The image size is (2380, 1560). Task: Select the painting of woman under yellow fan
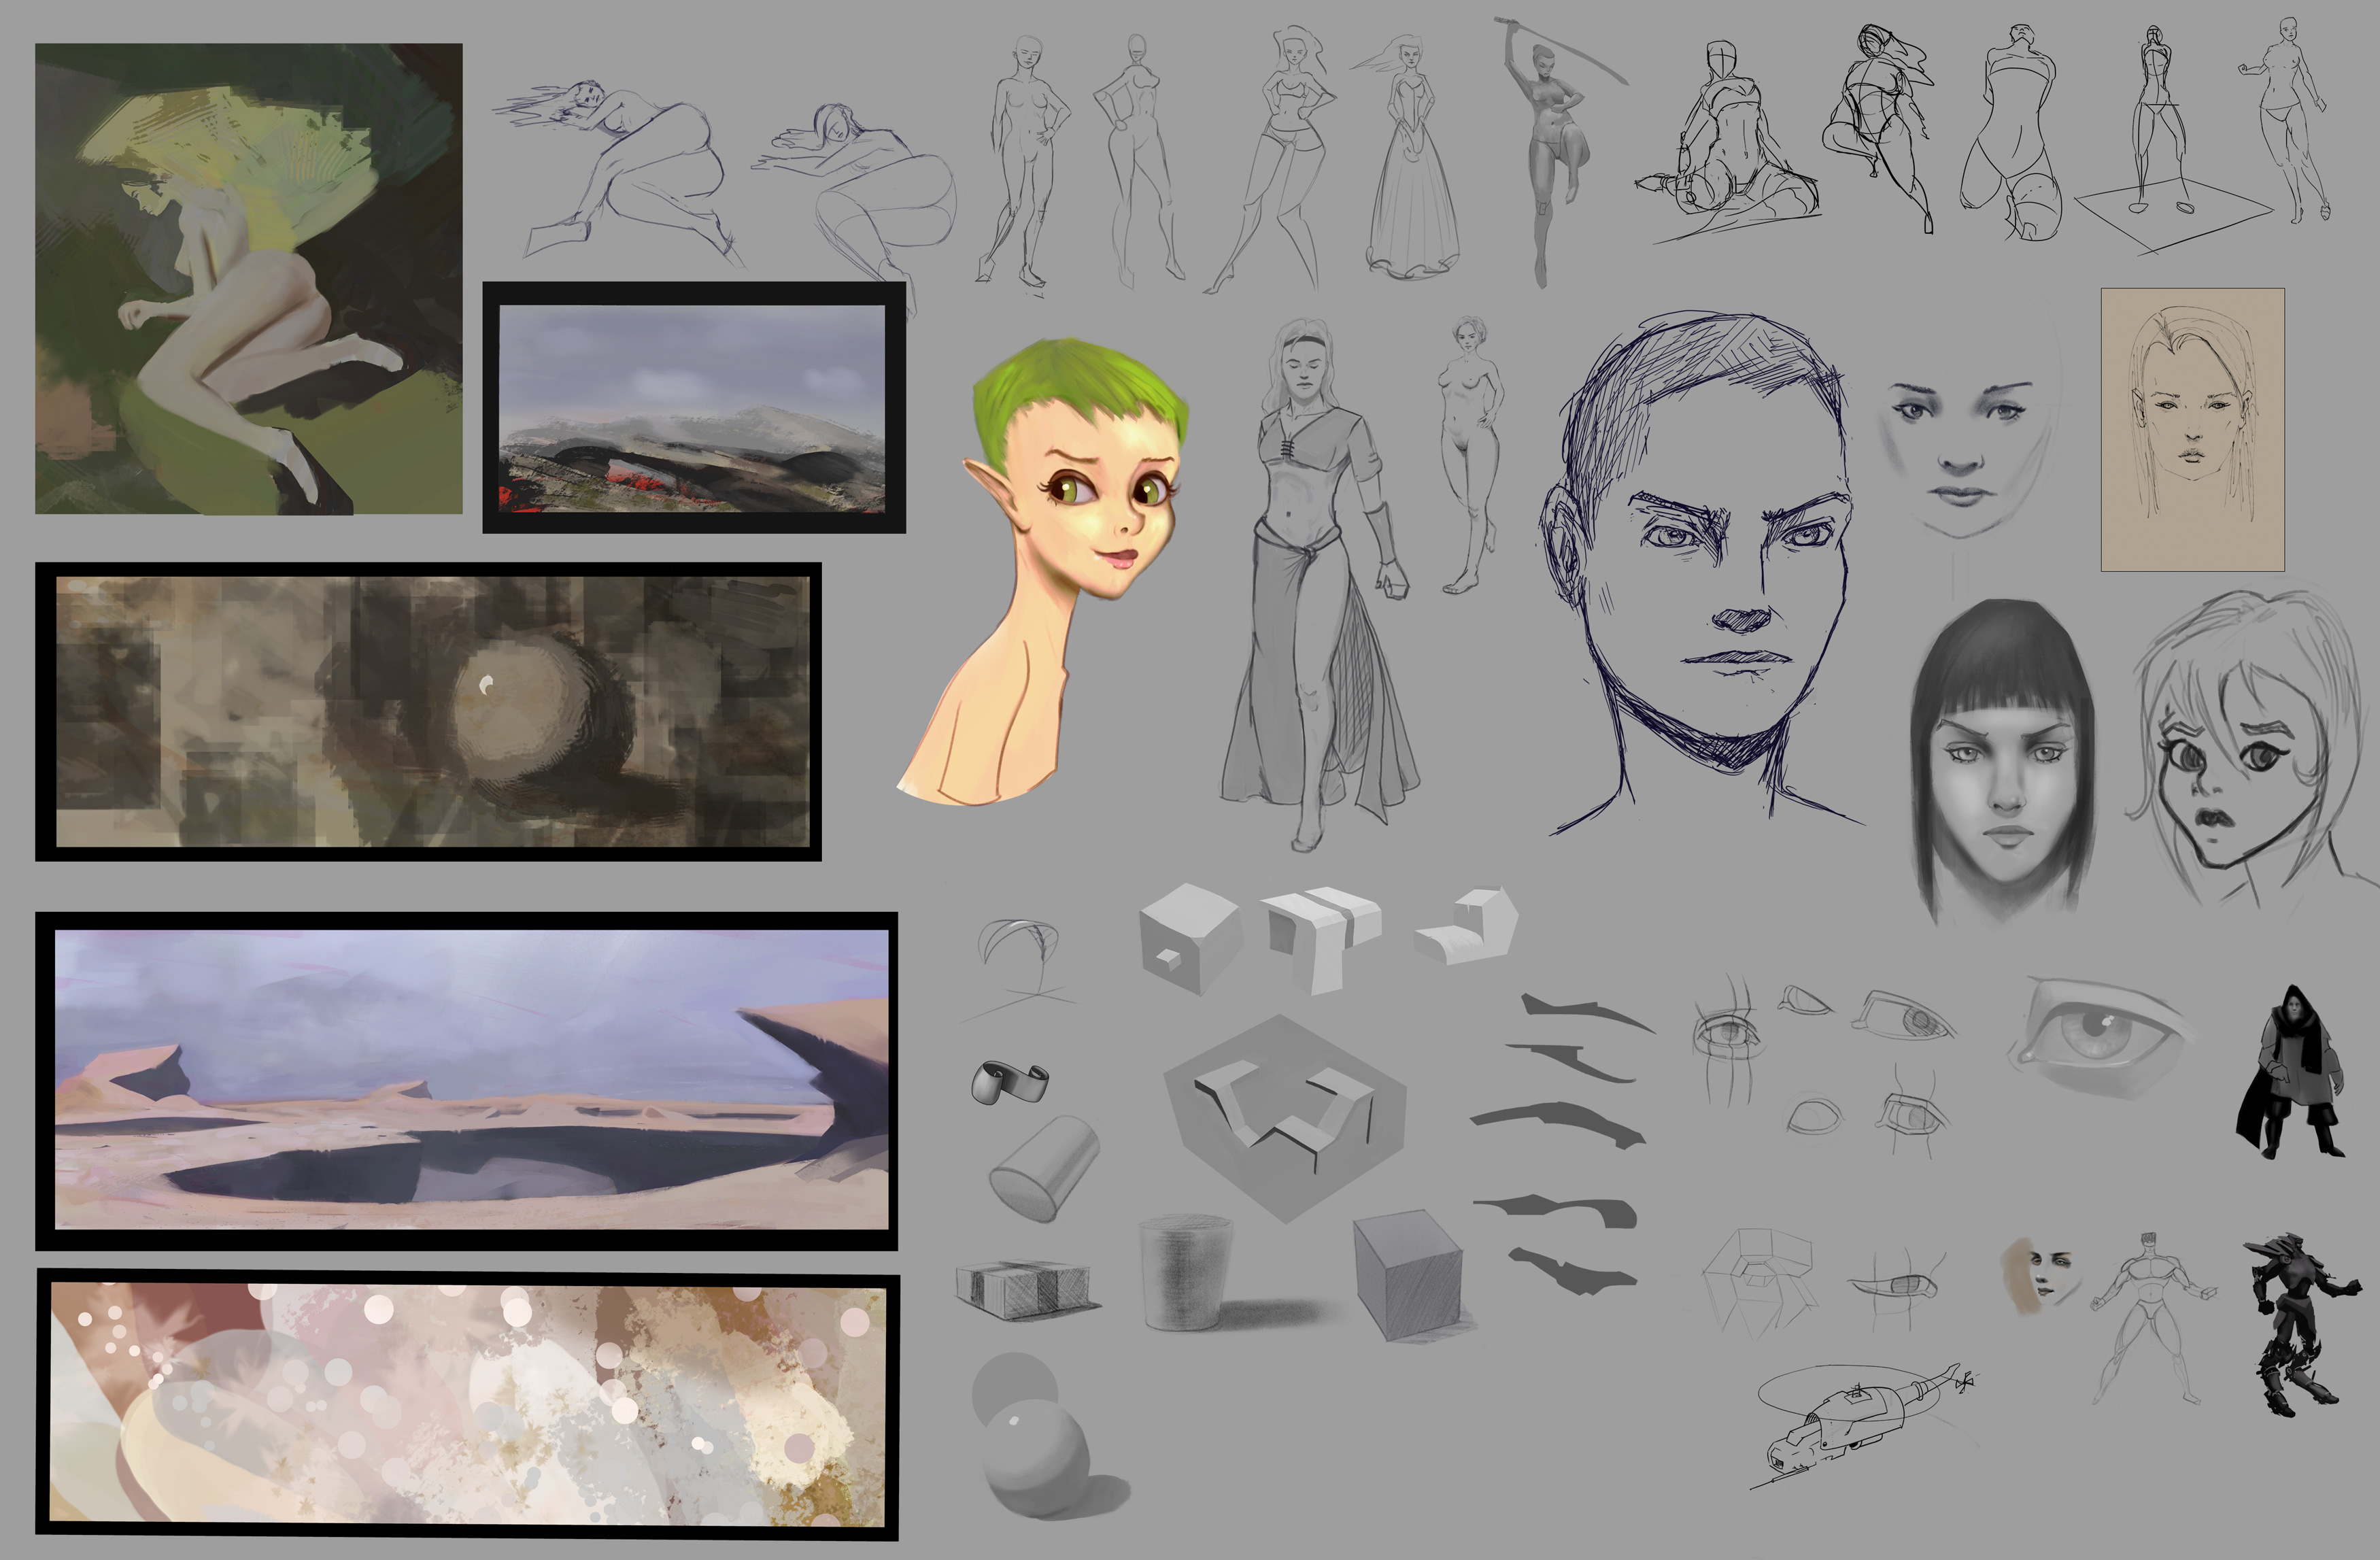tap(249, 278)
